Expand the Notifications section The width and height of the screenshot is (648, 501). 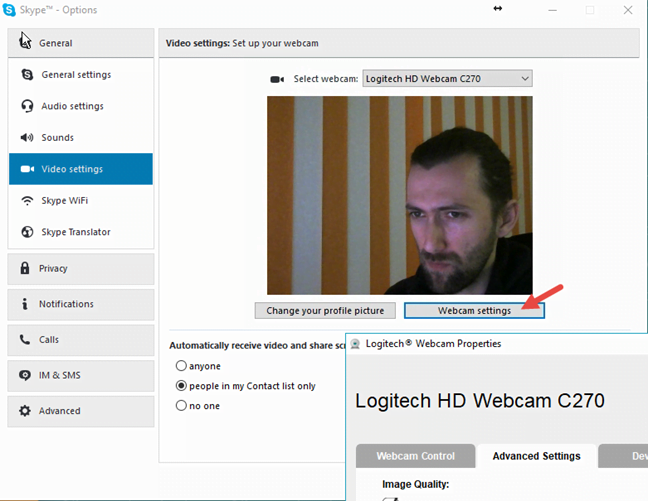click(x=81, y=304)
